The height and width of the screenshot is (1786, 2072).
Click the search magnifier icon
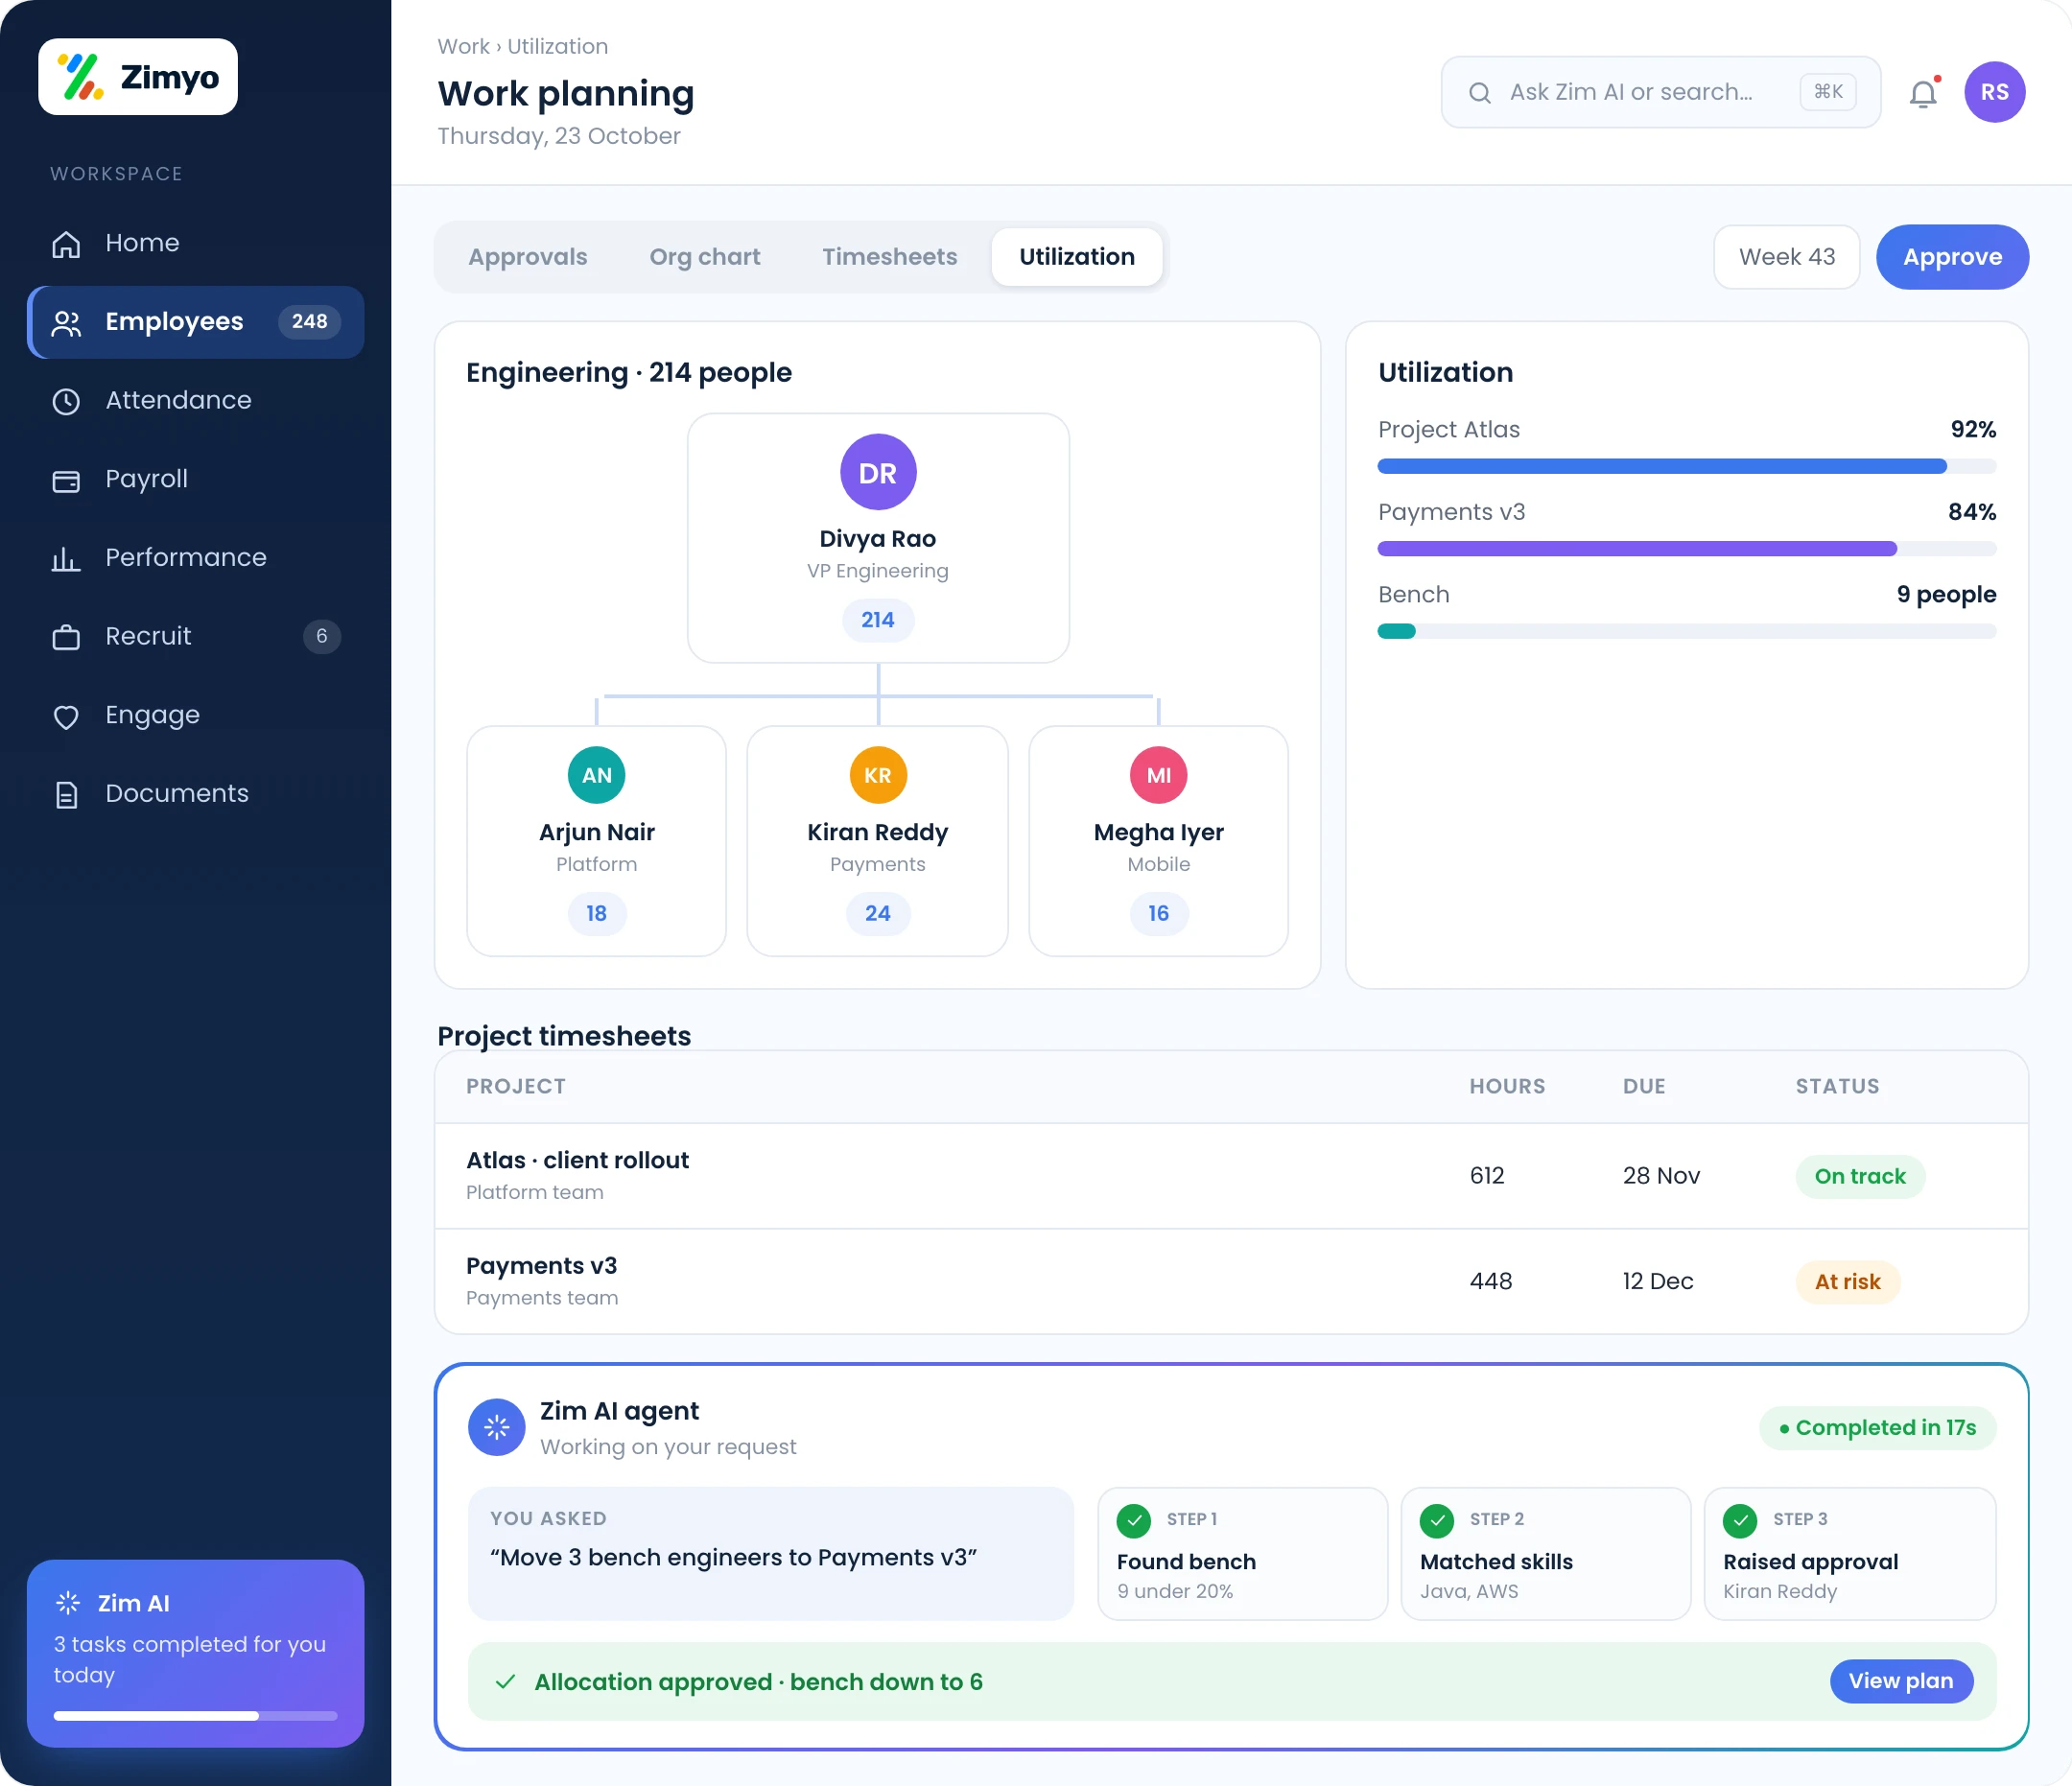point(1480,93)
